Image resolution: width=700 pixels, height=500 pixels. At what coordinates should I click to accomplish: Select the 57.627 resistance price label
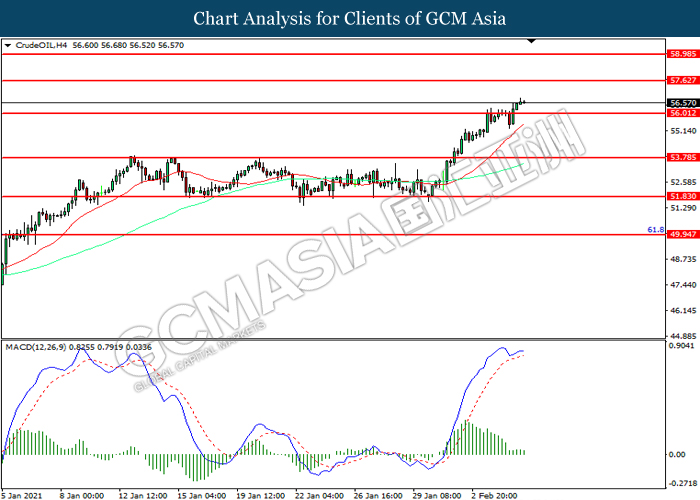pyautogui.click(x=683, y=80)
